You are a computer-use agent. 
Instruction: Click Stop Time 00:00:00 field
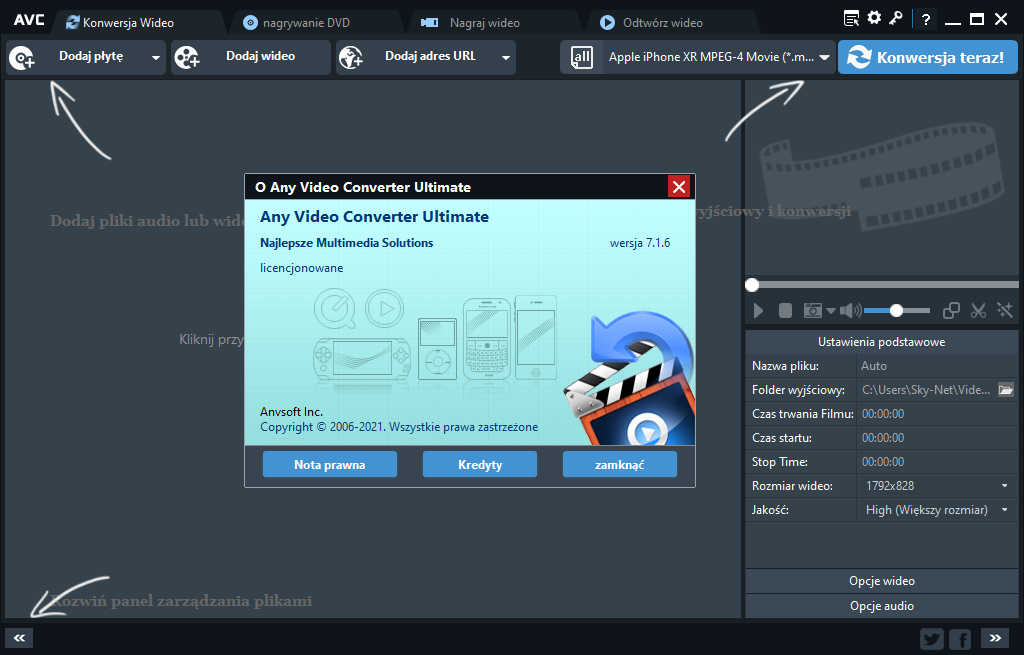click(937, 462)
